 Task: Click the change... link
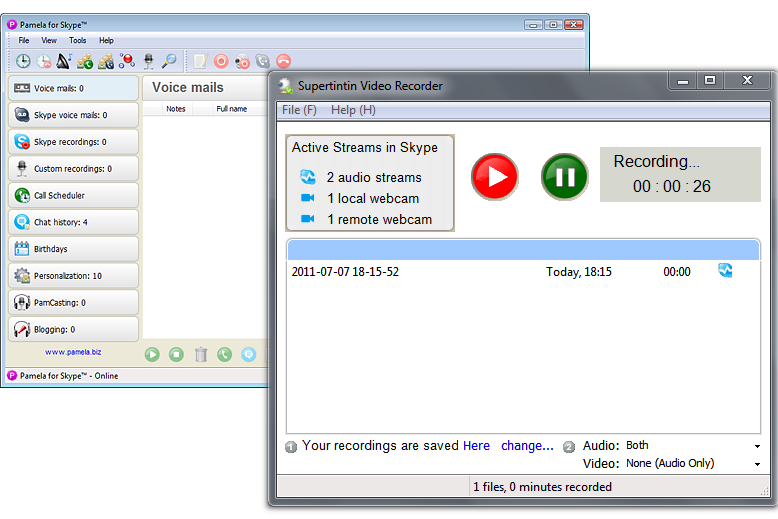pyautogui.click(x=527, y=446)
